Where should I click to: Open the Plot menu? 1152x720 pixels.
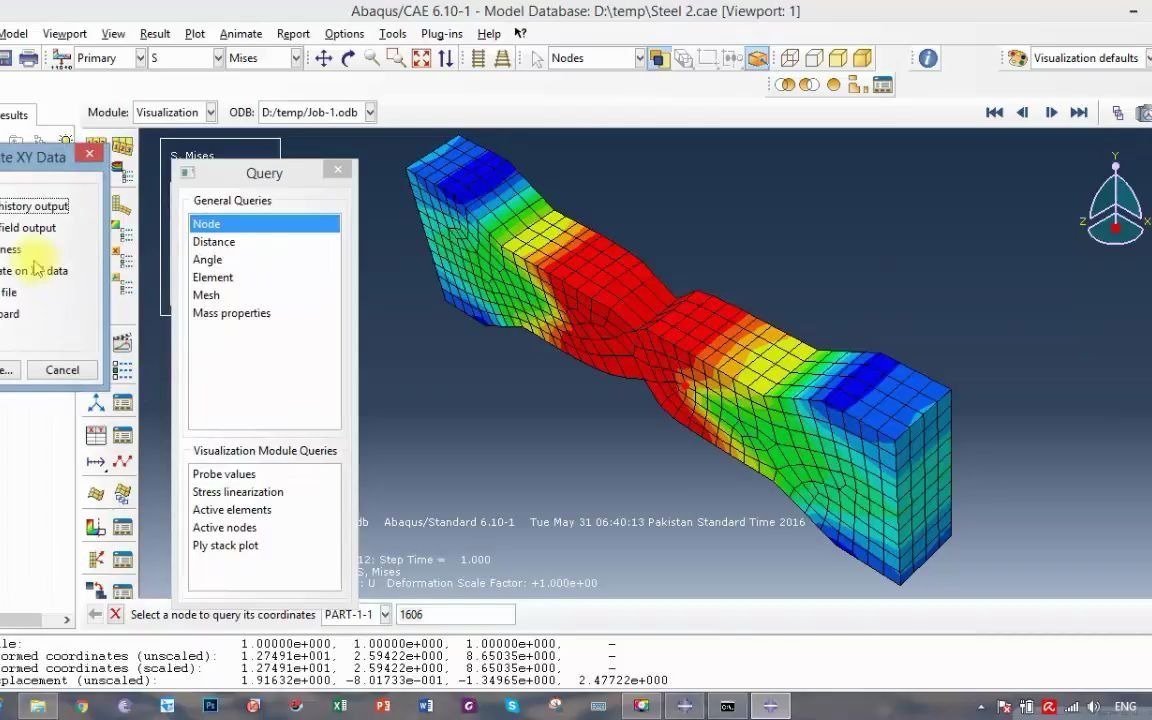point(195,34)
